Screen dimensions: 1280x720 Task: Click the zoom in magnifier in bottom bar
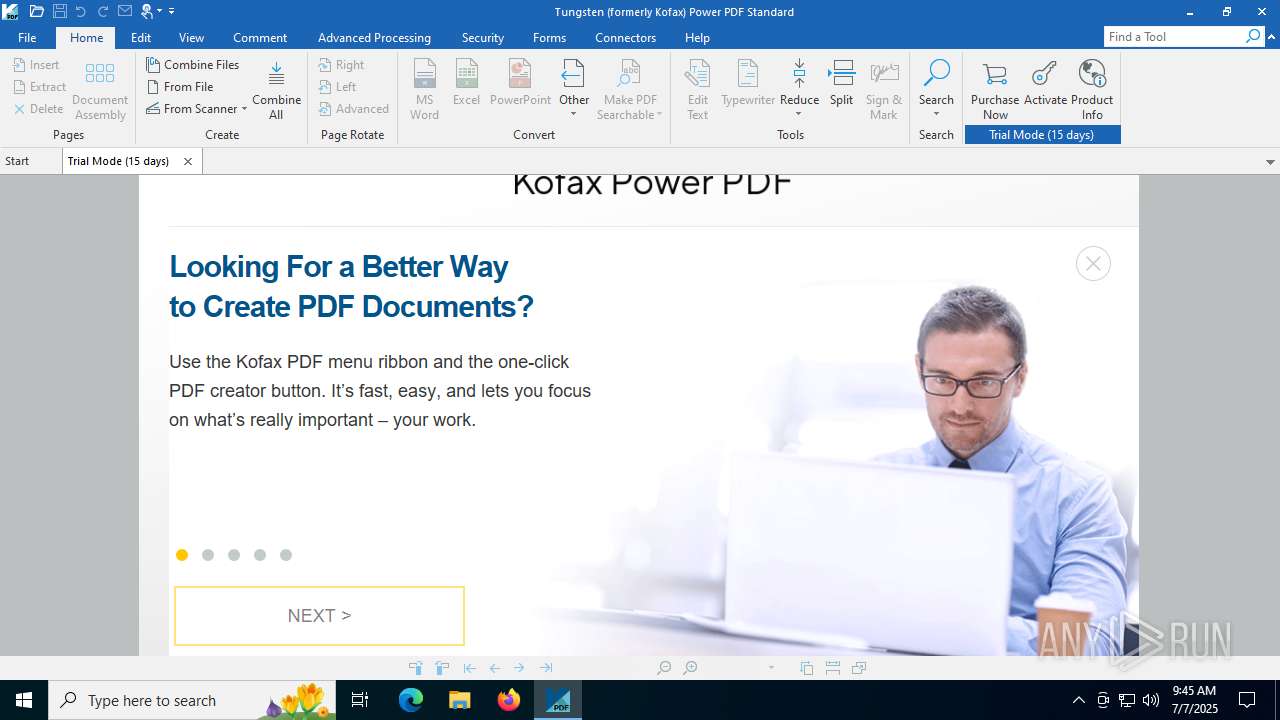click(x=690, y=668)
